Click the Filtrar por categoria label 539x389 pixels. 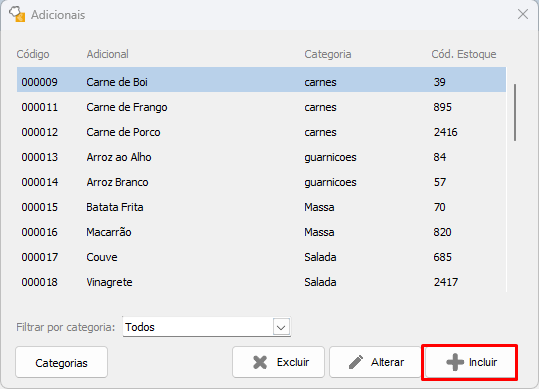coord(66,327)
